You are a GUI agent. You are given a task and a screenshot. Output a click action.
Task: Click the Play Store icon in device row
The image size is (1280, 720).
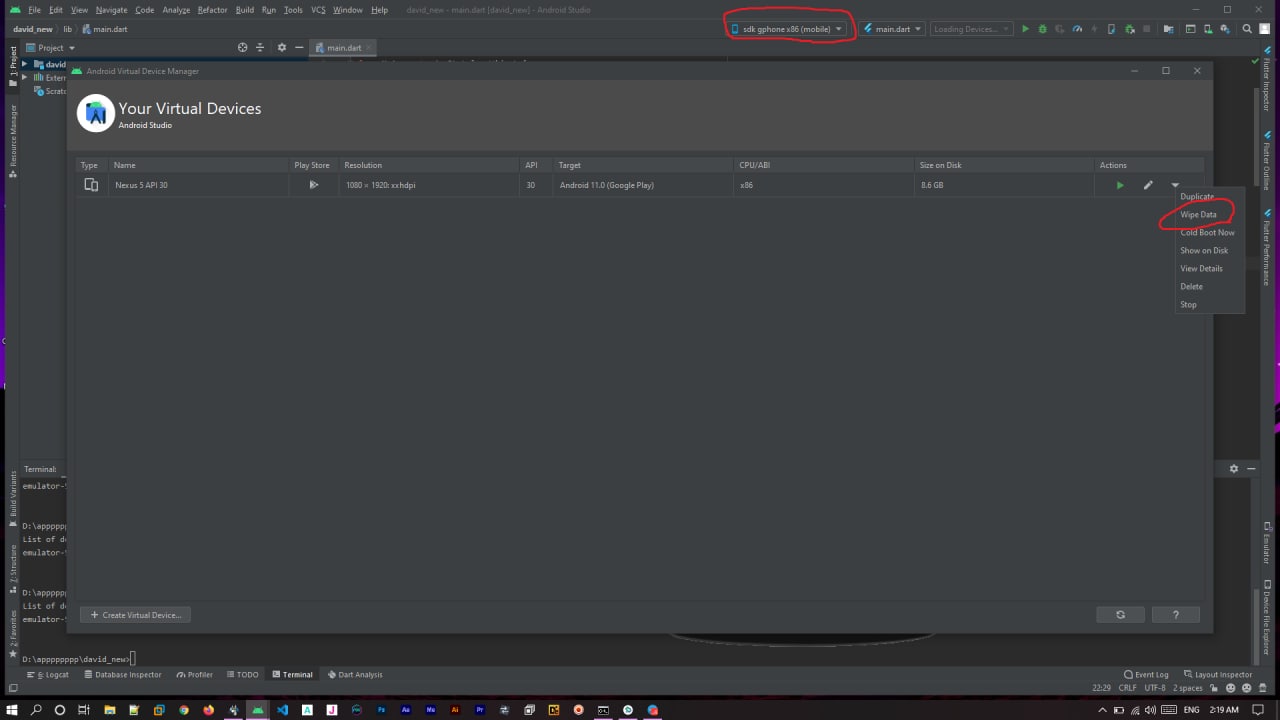(x=313, y=185)
